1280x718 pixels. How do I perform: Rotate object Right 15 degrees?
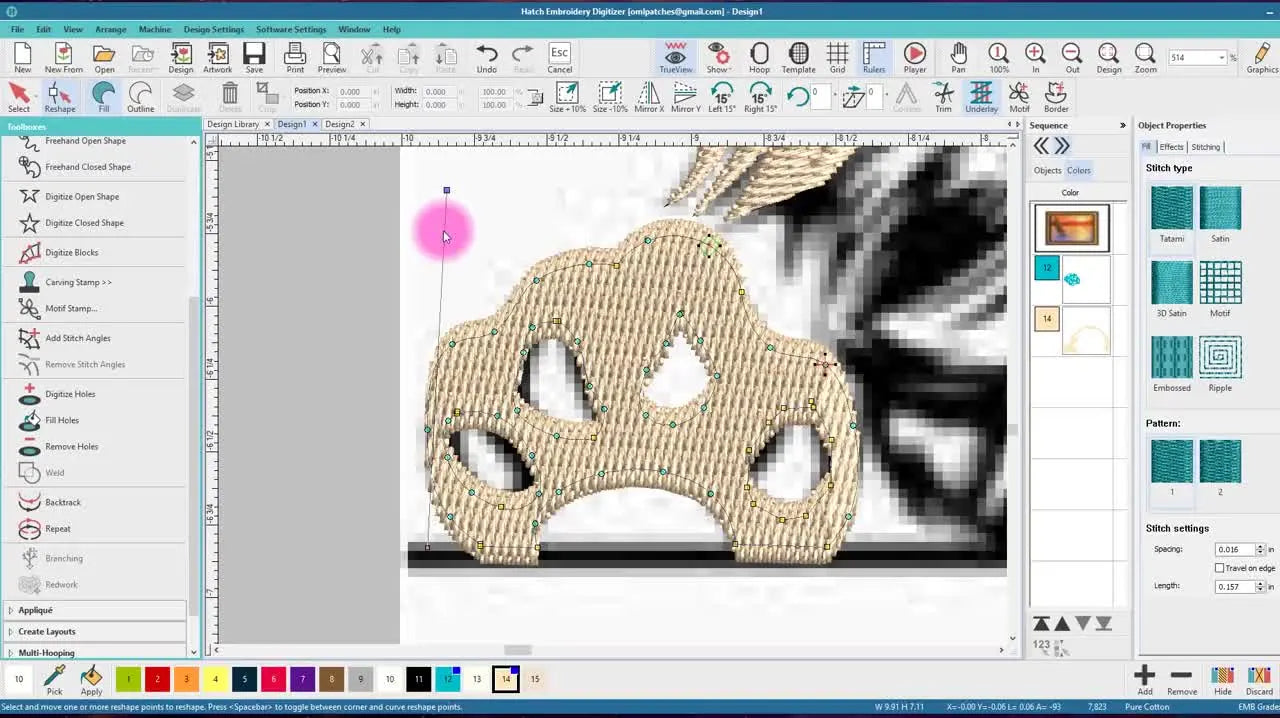click(x=760, y=97)
